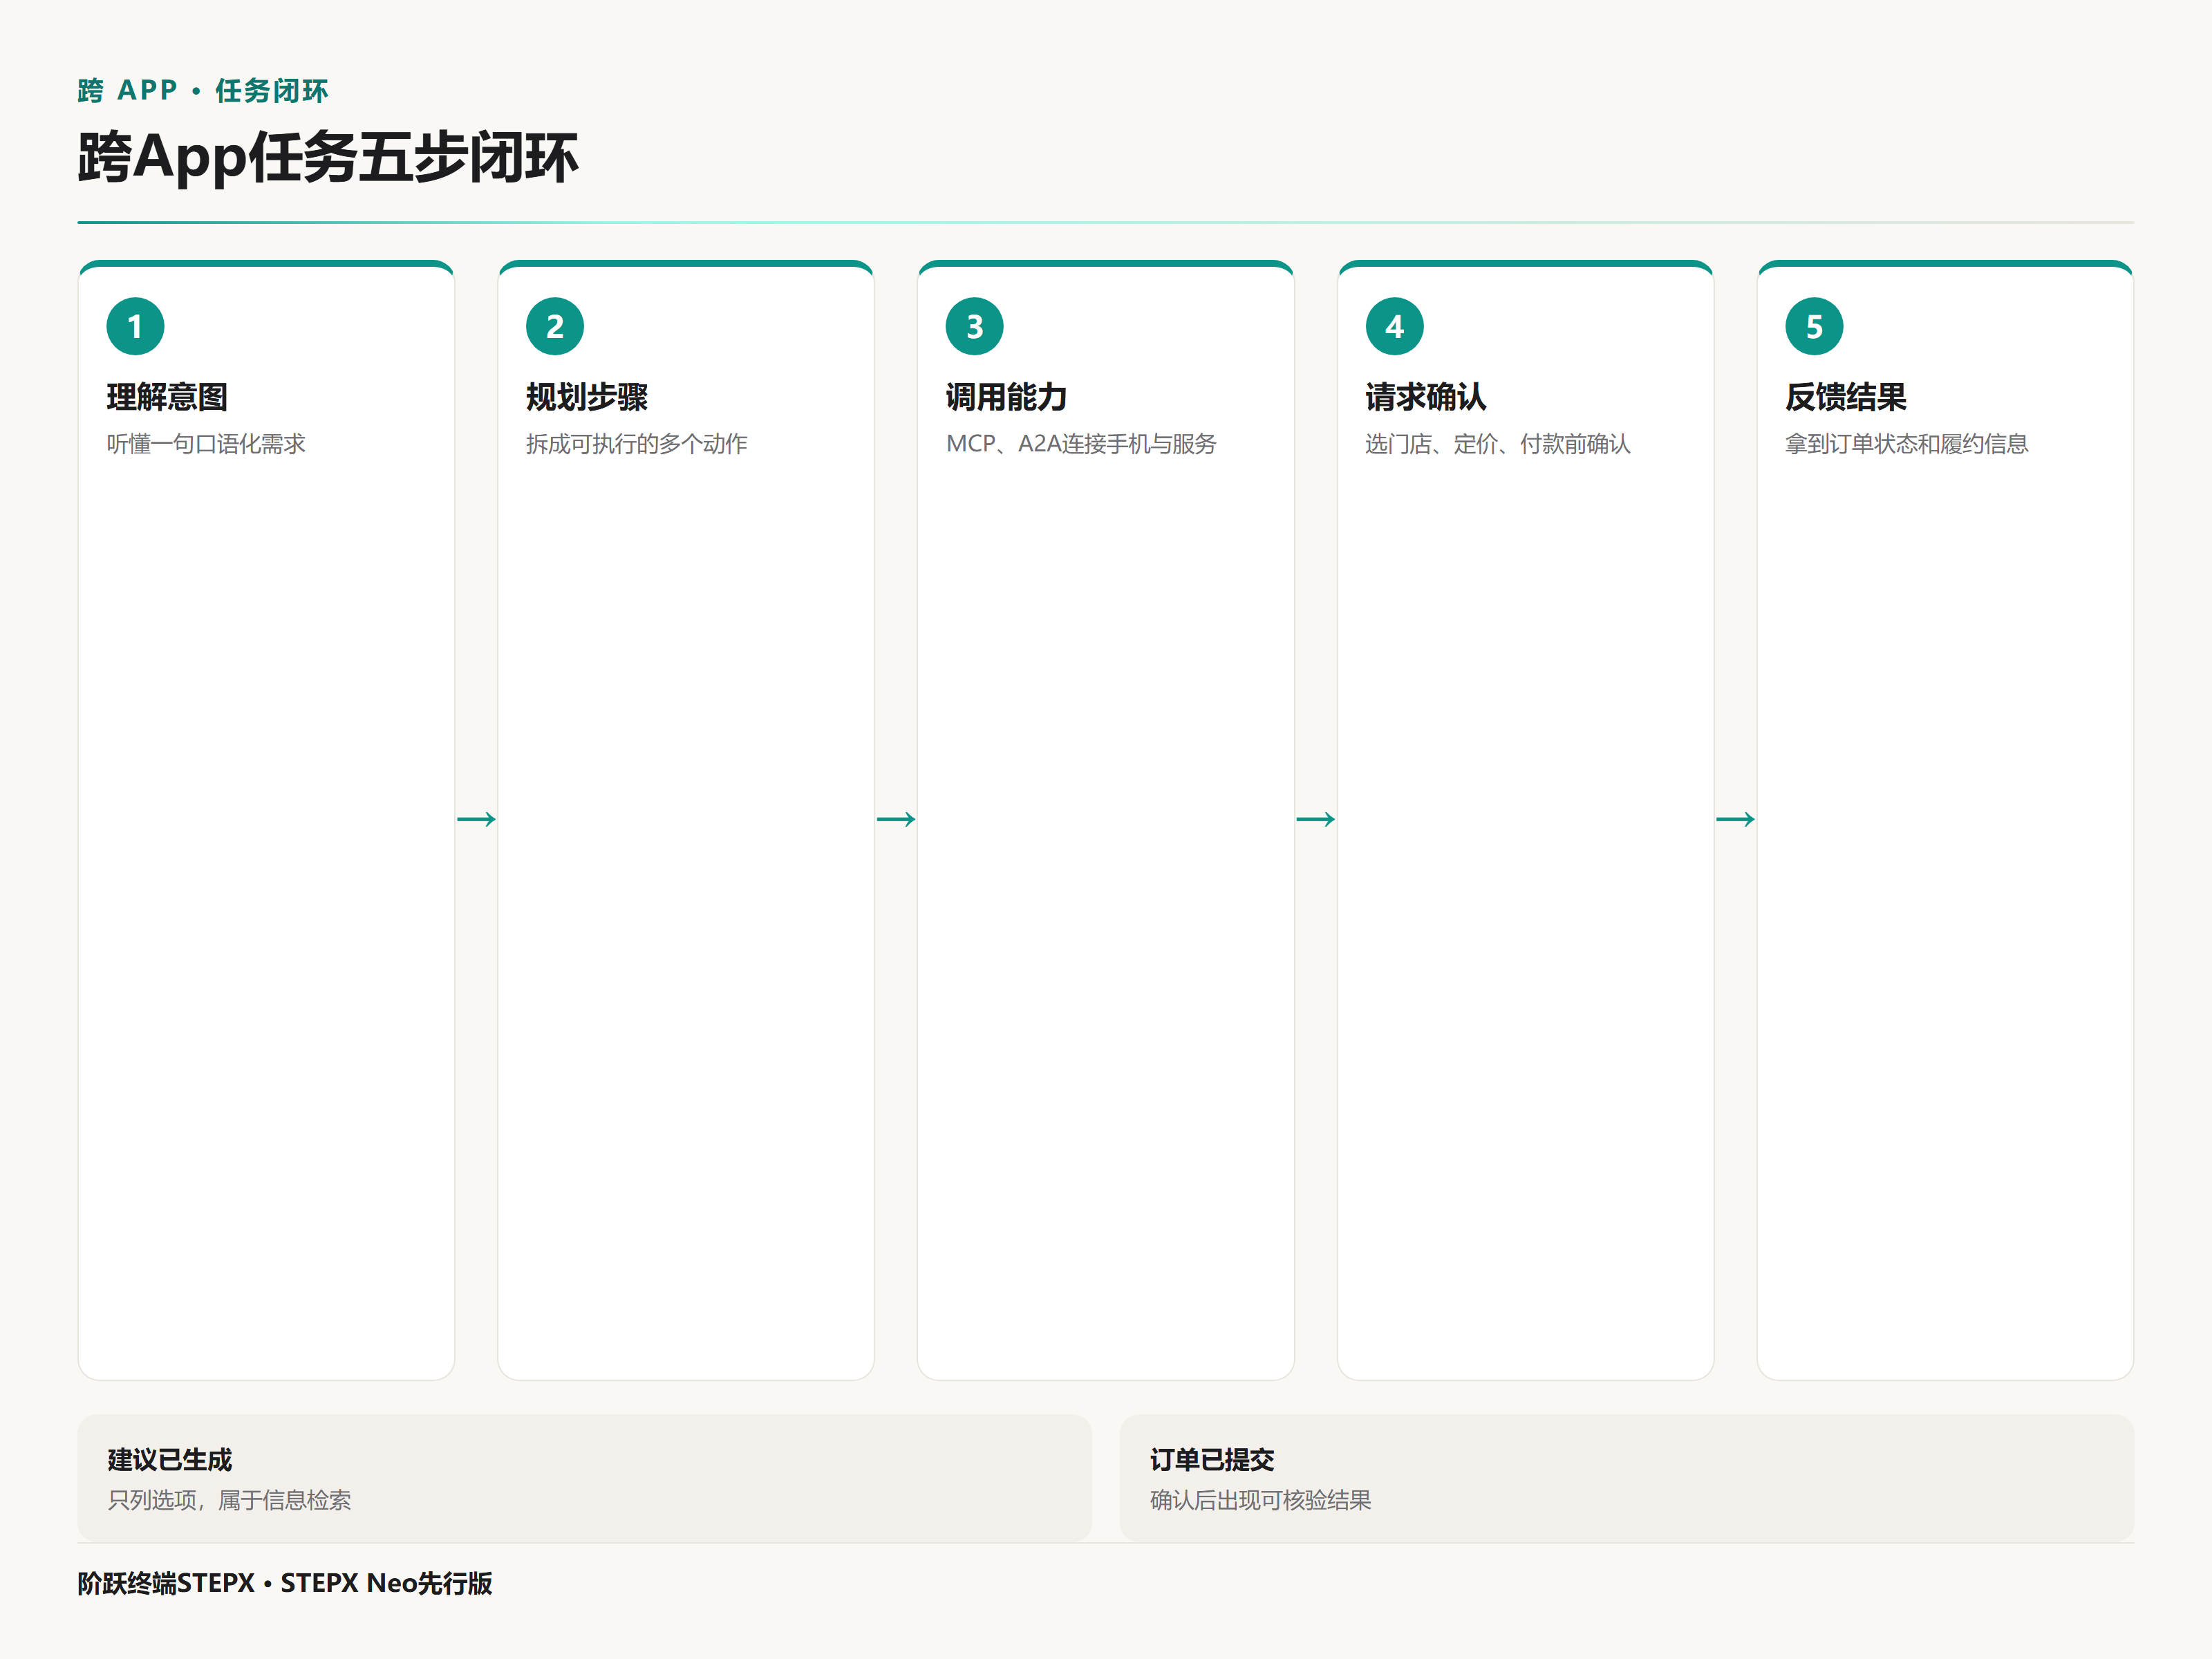Click the text MCP、A2A连接手机与服务

pyautogui.click(x=1081, y=444)
